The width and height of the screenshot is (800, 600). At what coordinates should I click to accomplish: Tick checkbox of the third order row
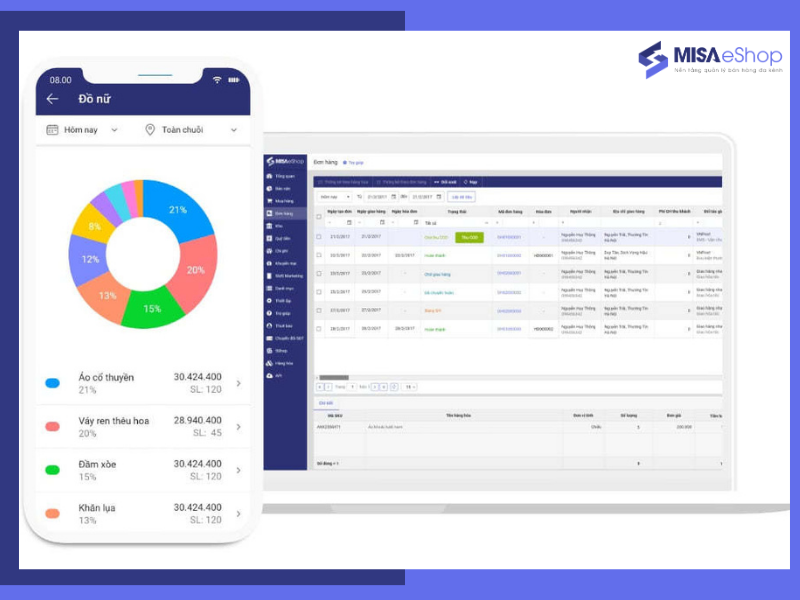(x=319, y=273)
